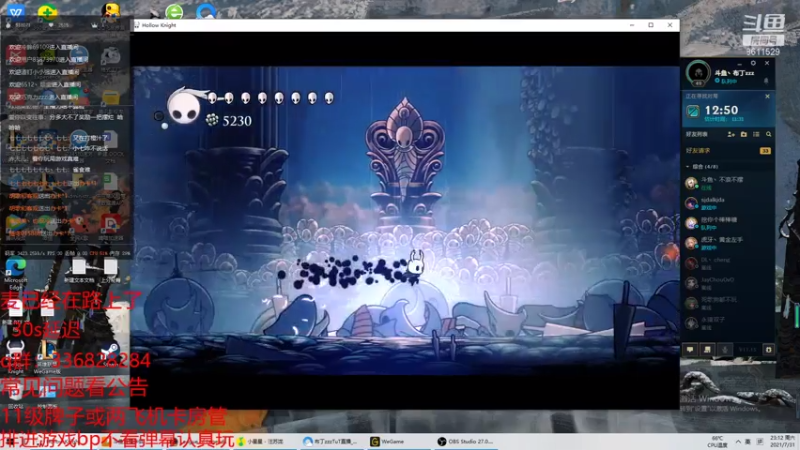Click the settings gear in the friends panel
This screenshot has height=450, width=800.
[x=753, y=63]
